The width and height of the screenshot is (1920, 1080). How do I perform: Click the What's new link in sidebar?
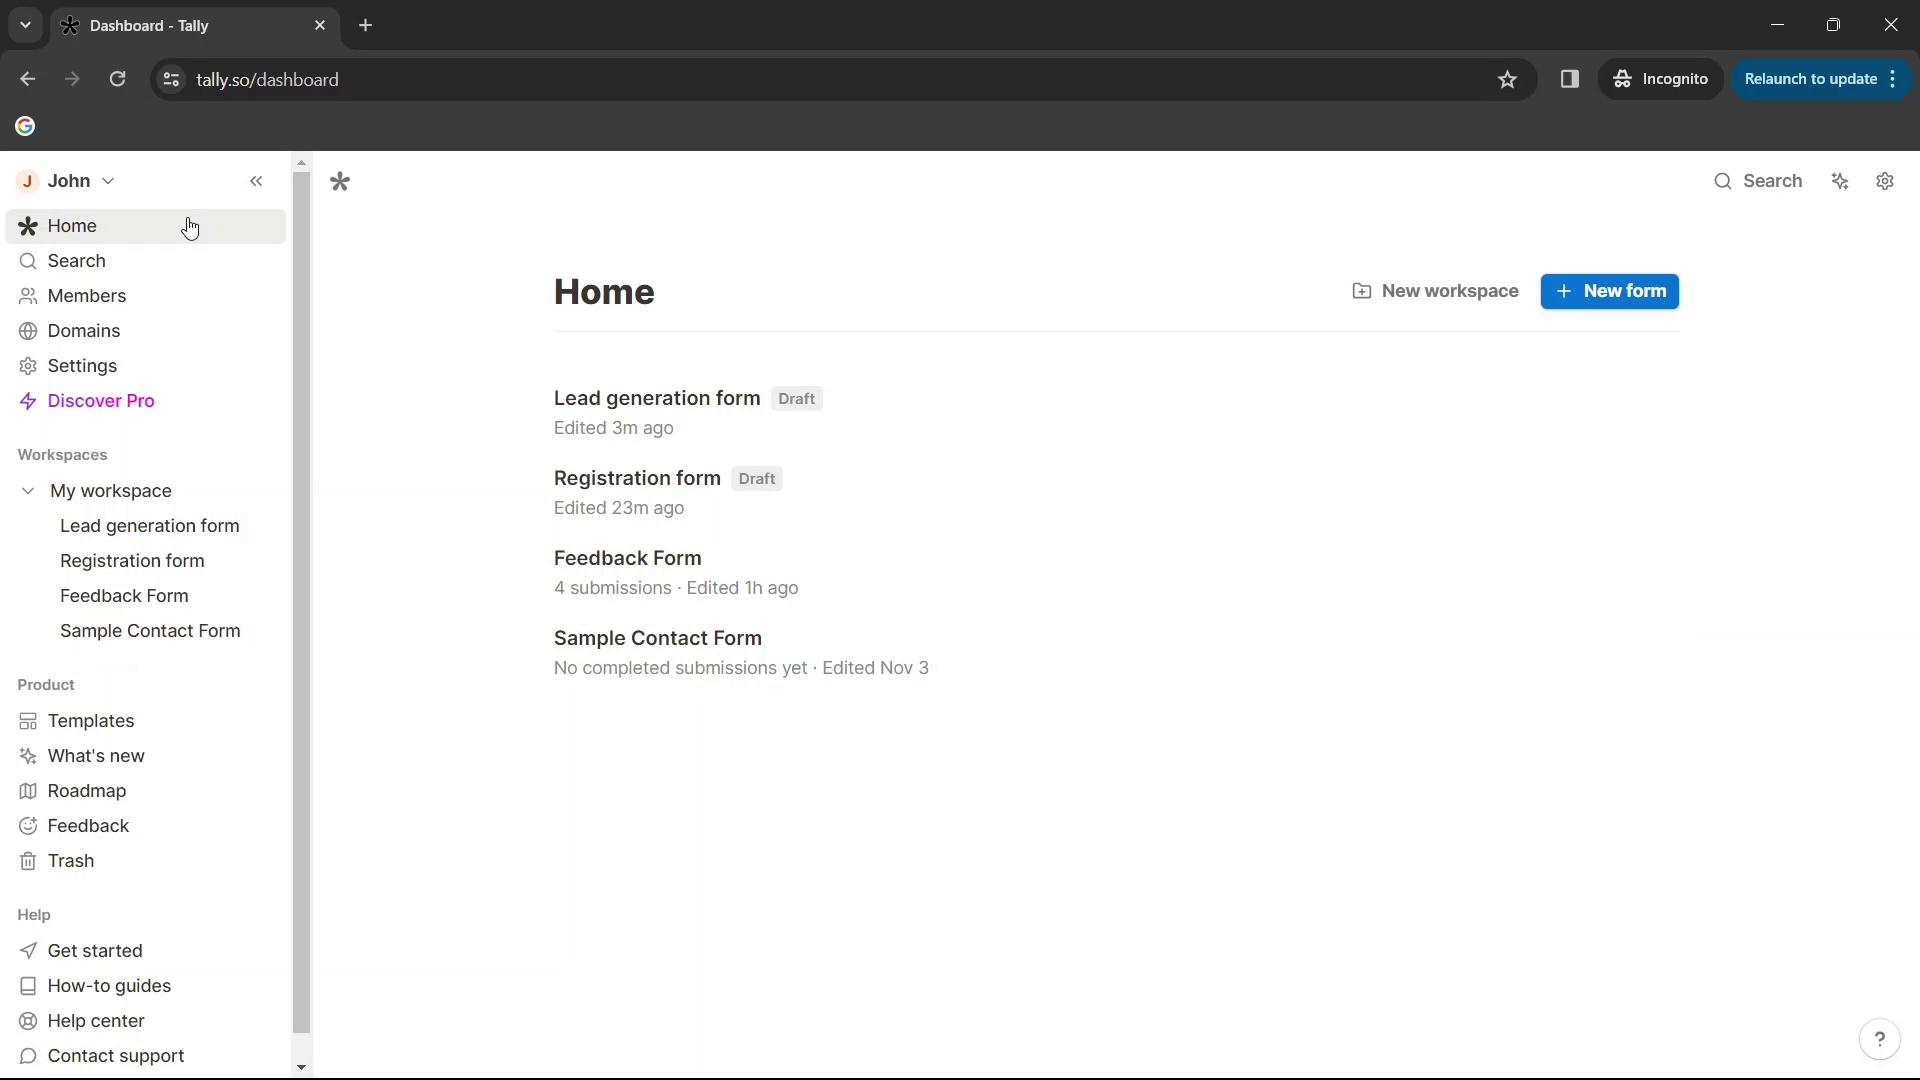96,756
